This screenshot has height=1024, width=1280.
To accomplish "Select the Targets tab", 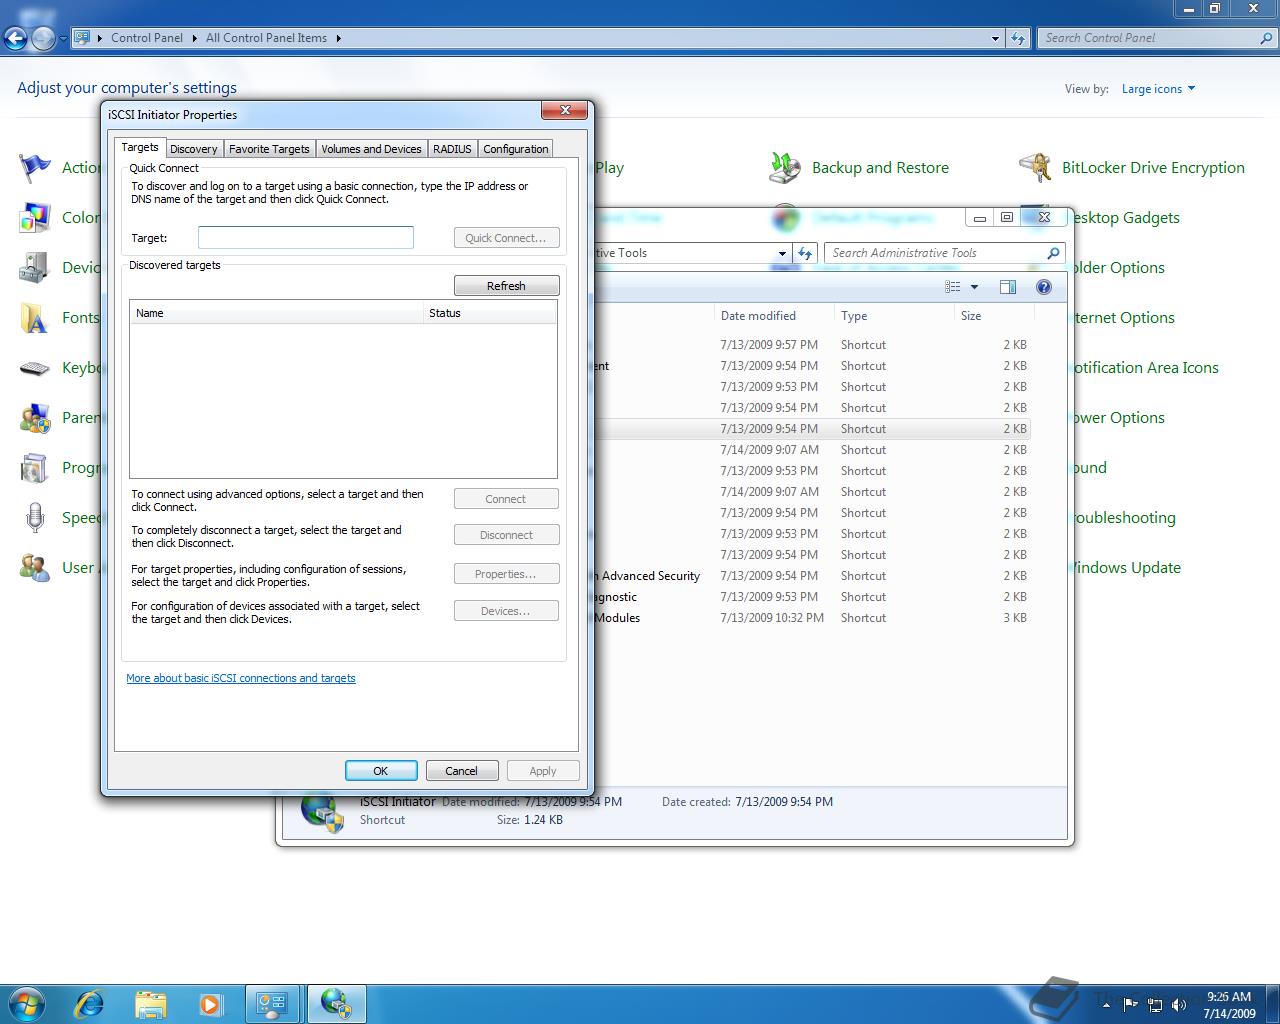I will 140,147.
